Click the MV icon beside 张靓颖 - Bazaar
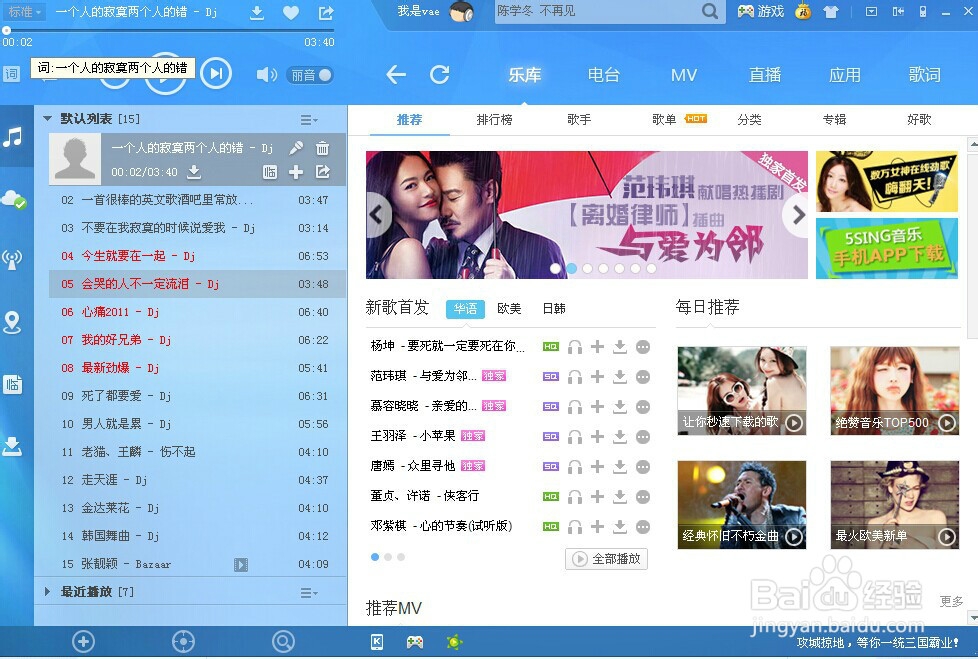The image size is (978, 659). [241, 565]
